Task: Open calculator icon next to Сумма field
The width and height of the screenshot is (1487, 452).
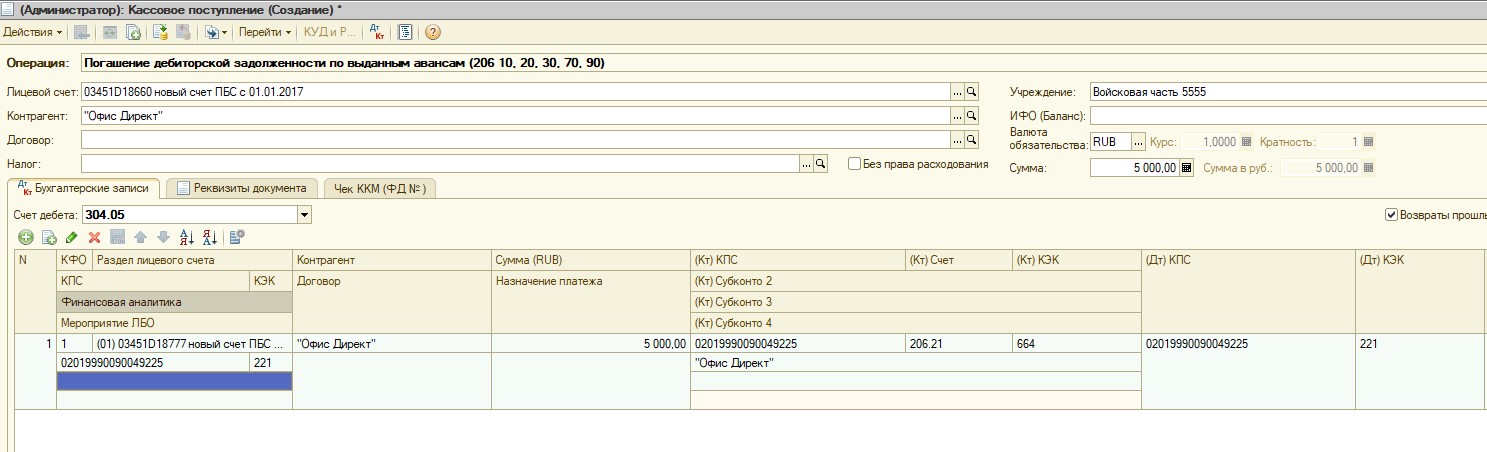Action: tap(1187, 168)
